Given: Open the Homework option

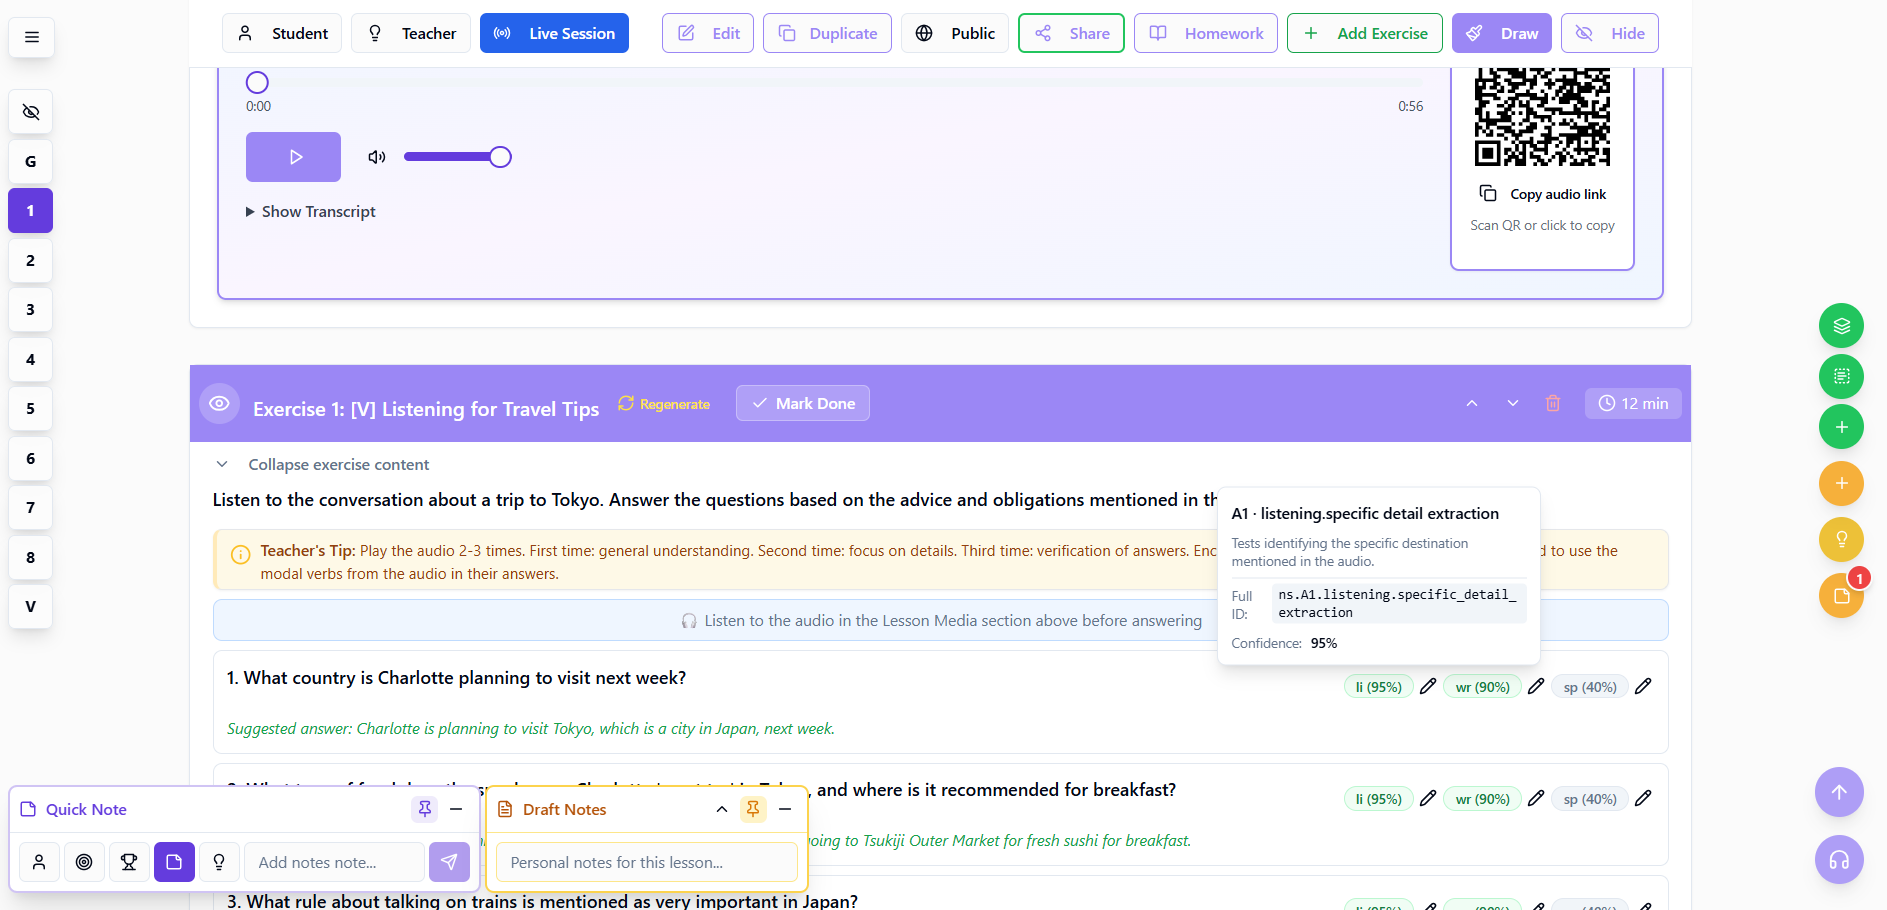Looking at the screenshot, I should point(1206,33).
